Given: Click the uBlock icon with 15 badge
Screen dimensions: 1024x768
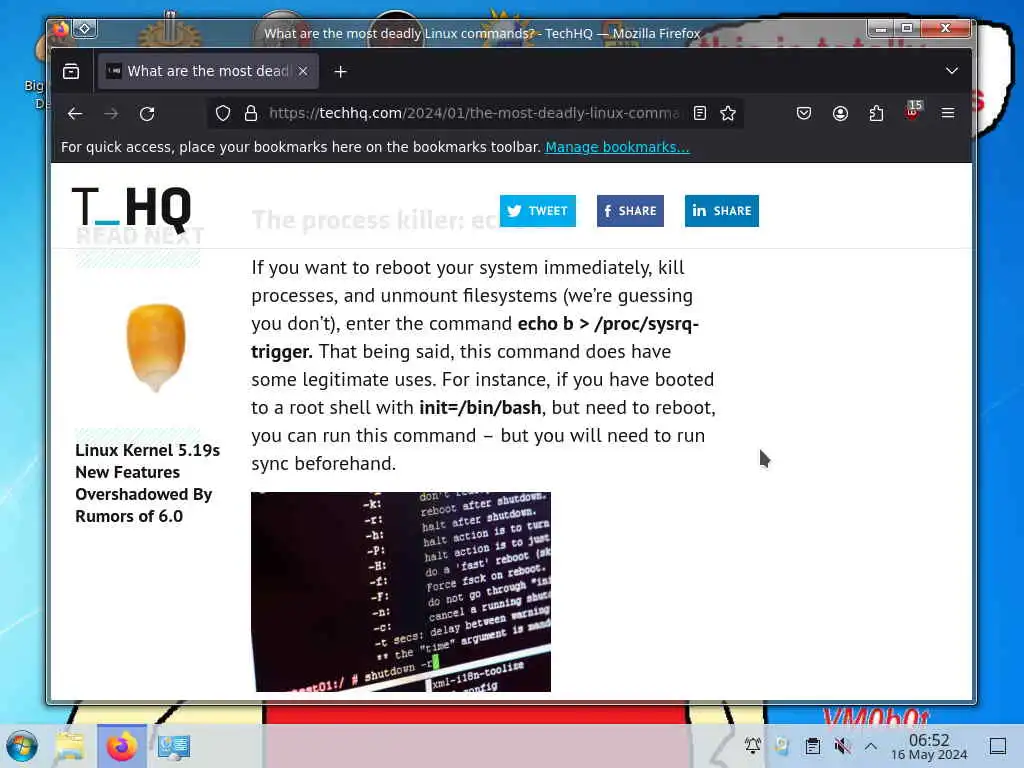Looking at the screenshot, I should point(913,111).
